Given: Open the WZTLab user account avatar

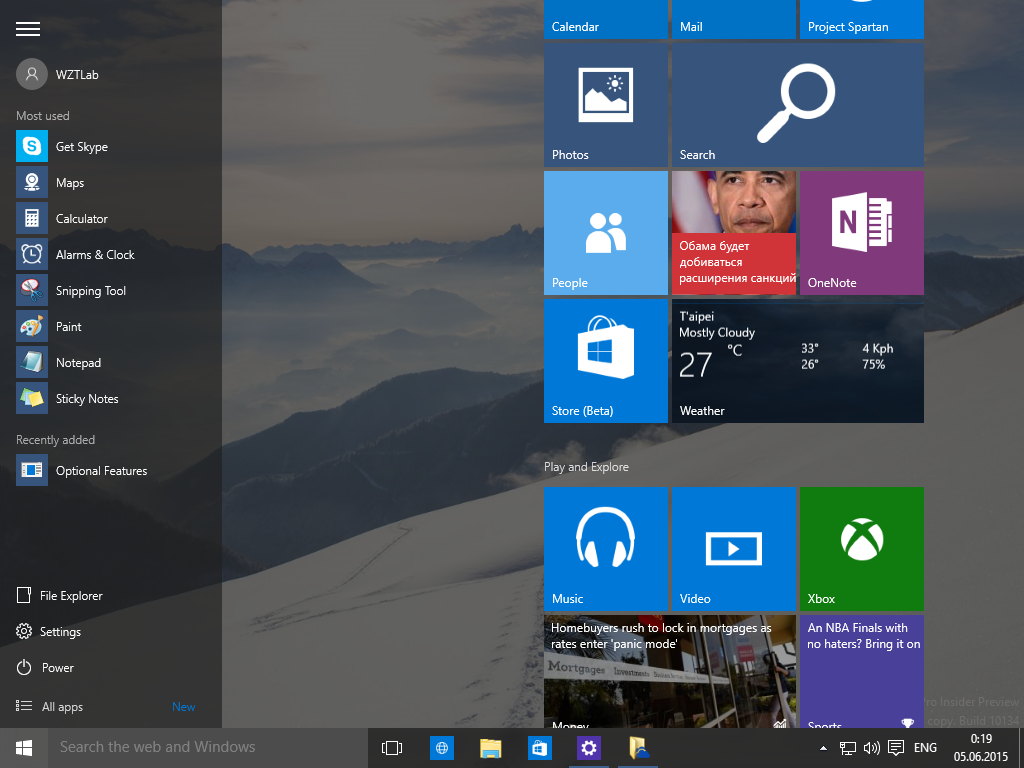Looking at the screenshot, I should pos(32,74).
